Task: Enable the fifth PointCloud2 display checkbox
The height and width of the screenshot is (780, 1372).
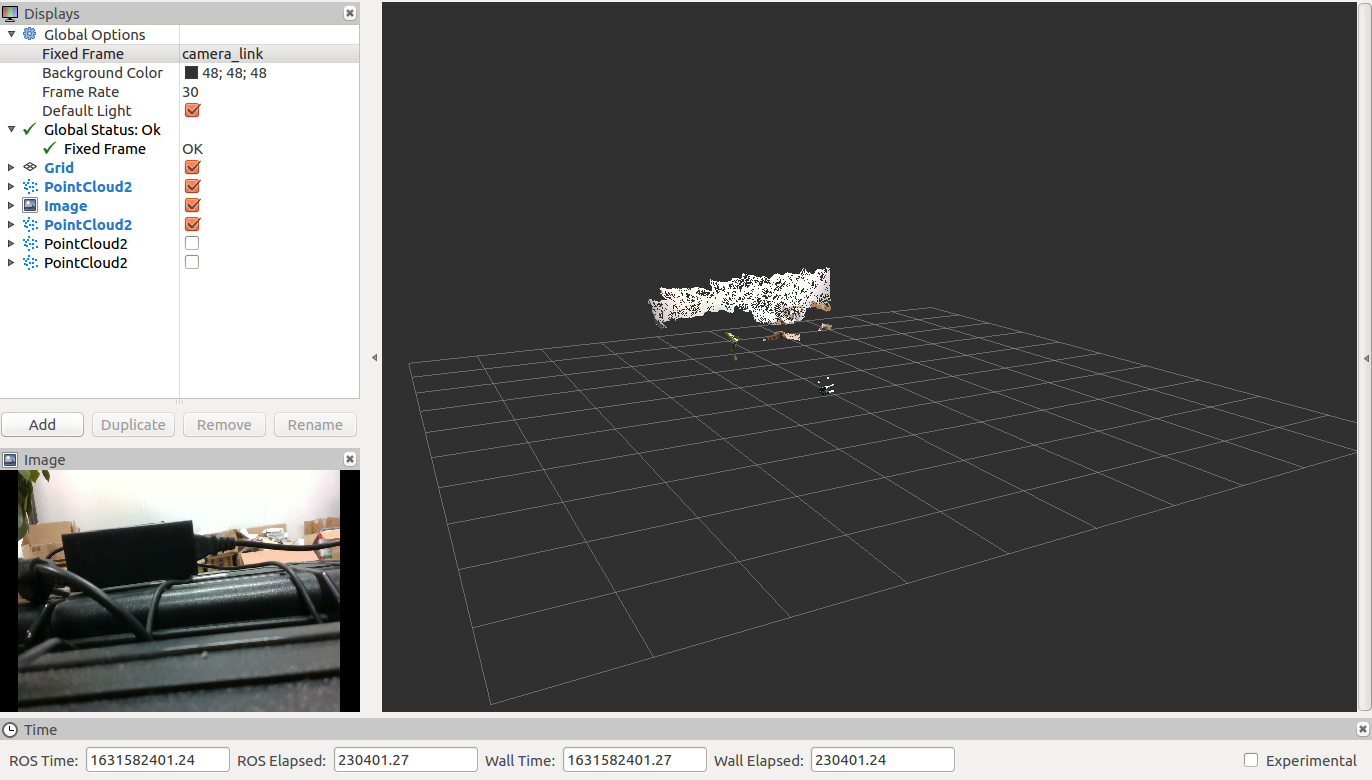Action: [191, 243]
